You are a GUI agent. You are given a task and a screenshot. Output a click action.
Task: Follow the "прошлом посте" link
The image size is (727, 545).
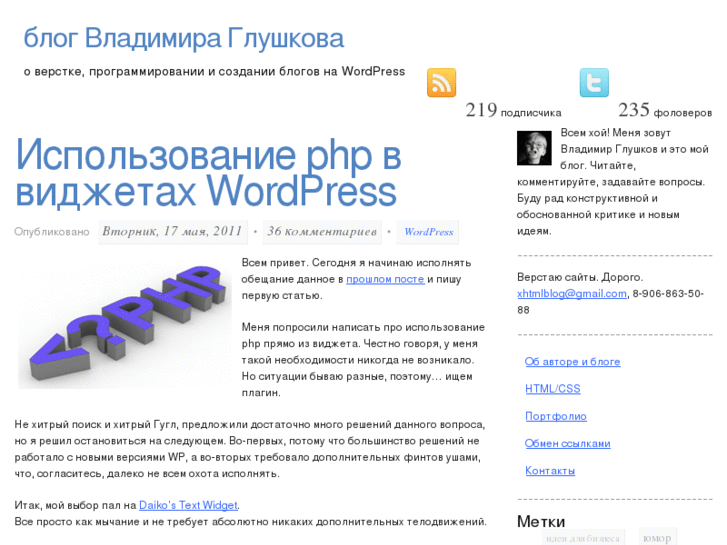385,279
